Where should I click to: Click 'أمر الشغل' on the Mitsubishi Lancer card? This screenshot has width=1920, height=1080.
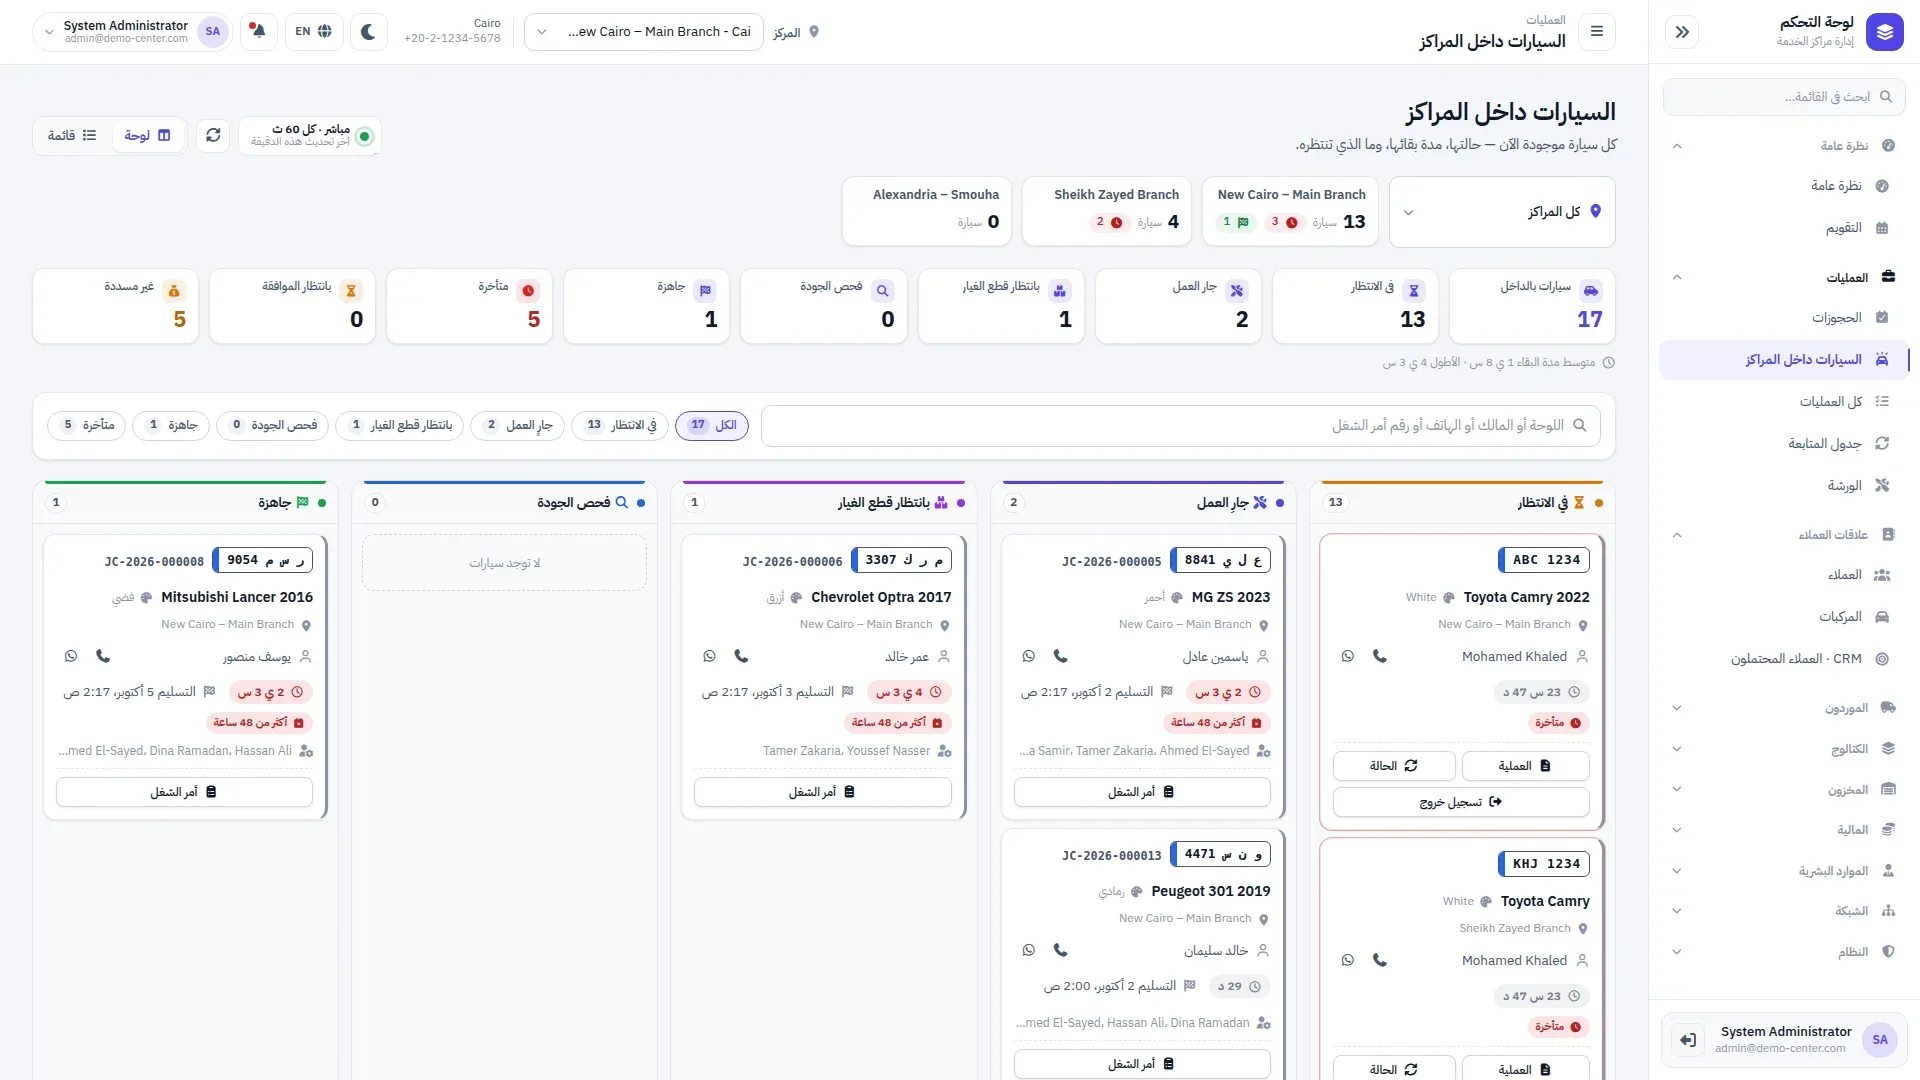coord(184,792)
